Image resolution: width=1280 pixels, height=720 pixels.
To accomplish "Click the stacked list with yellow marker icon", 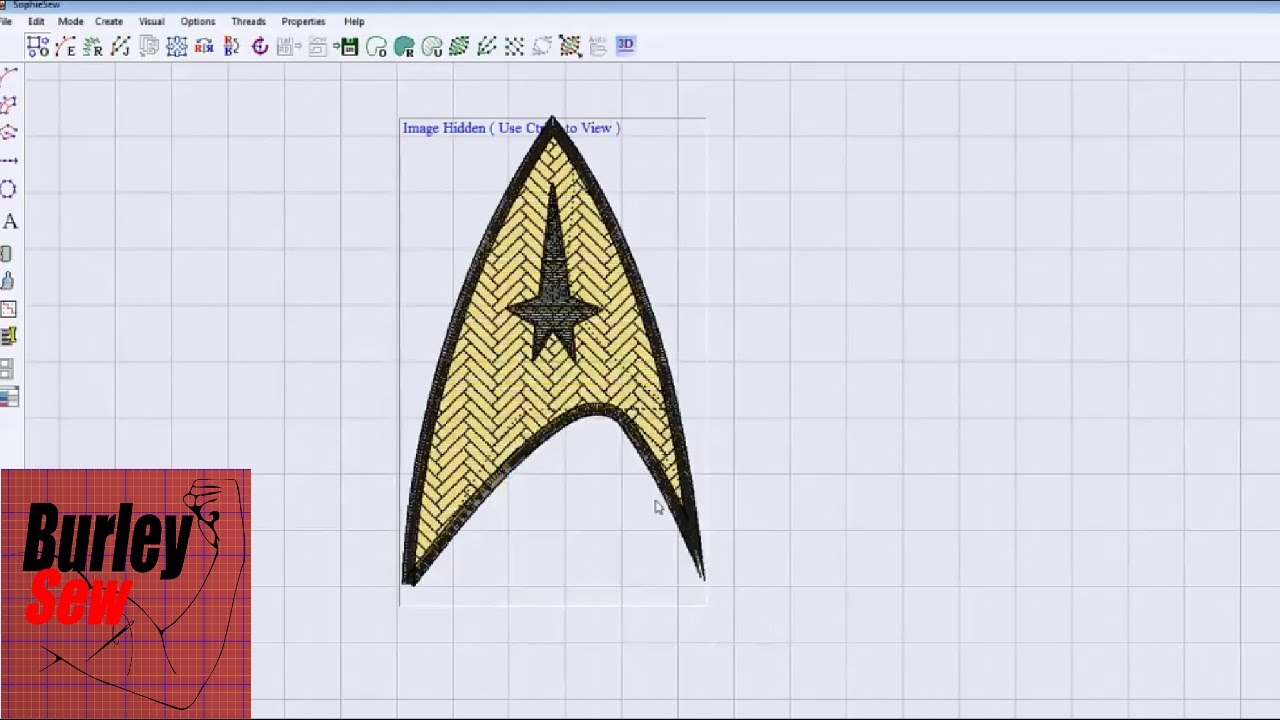I will coord(9,337).
